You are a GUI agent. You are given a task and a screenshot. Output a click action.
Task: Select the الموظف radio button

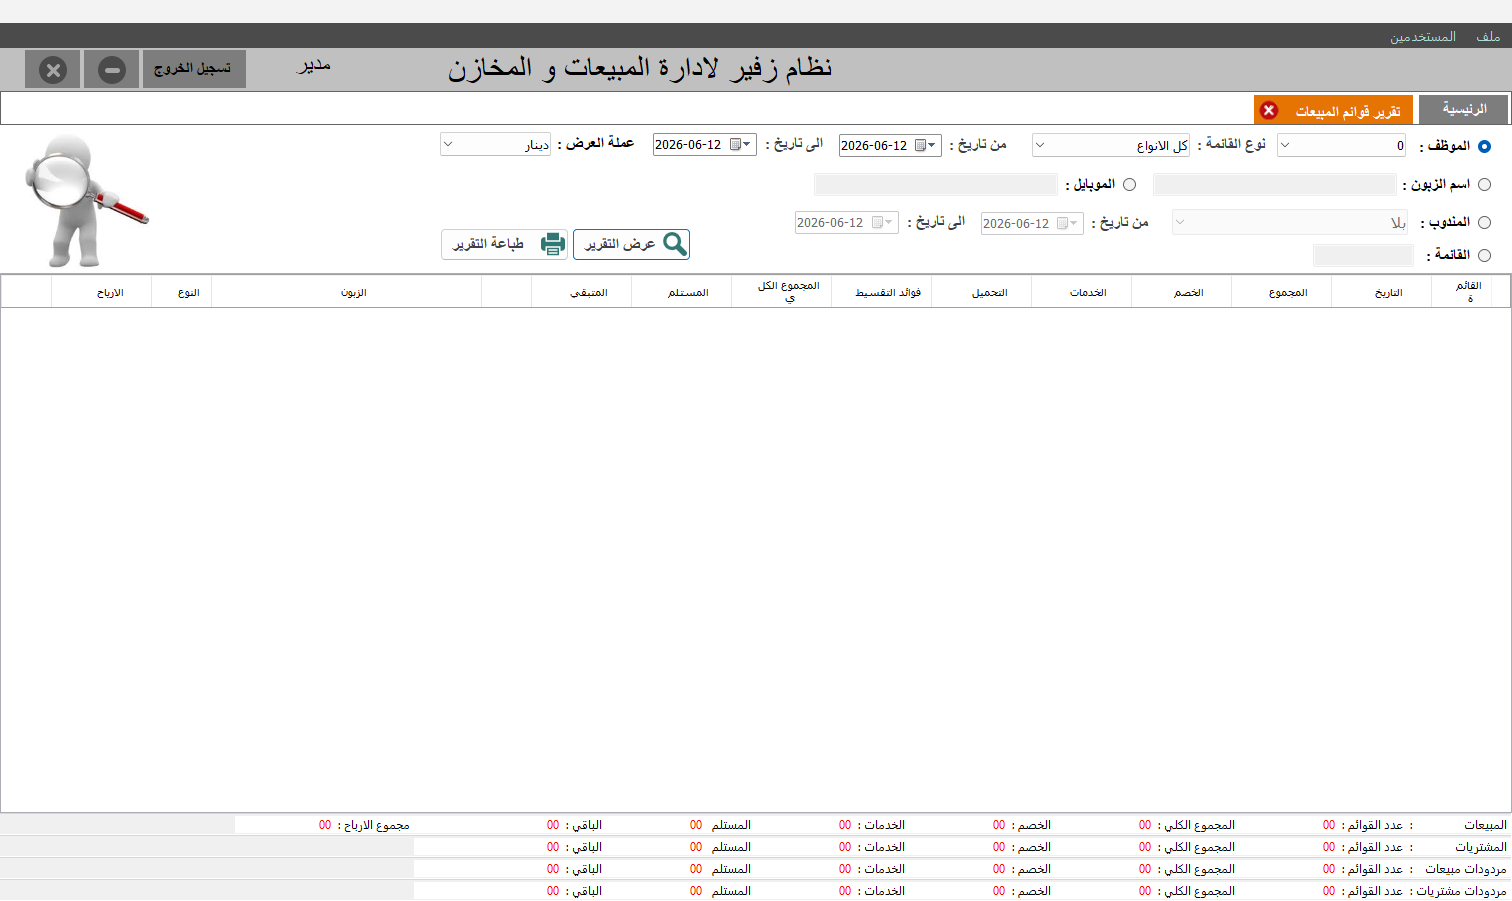pyautogui.click(x=1484, y=146)
